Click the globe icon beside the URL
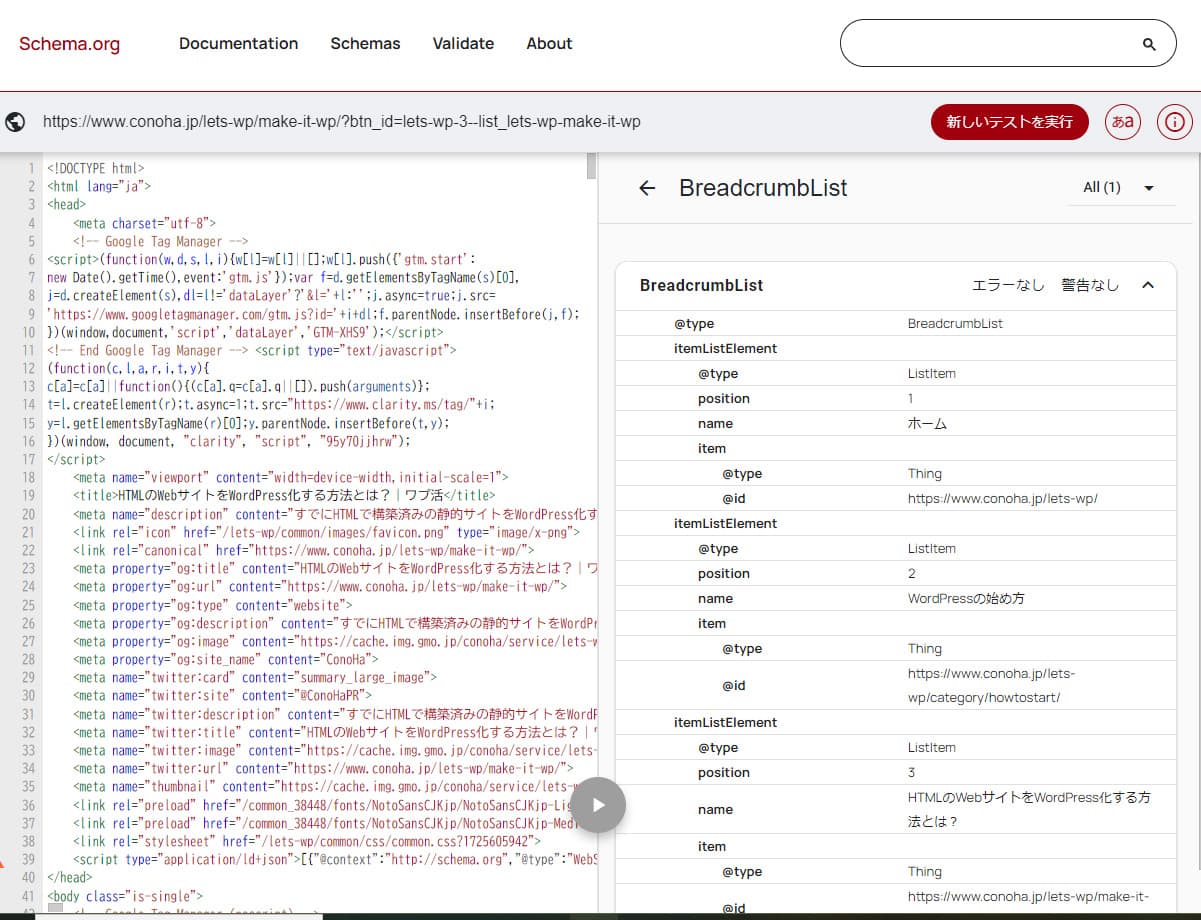1201x920 pixels. (x=15, y=122)
